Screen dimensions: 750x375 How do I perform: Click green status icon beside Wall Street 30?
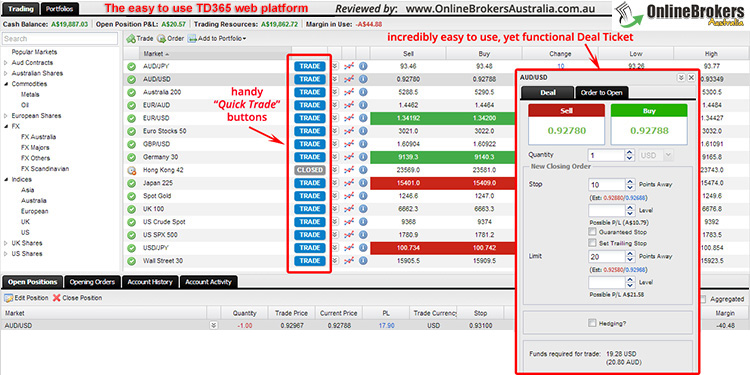(x=131, y=261)
